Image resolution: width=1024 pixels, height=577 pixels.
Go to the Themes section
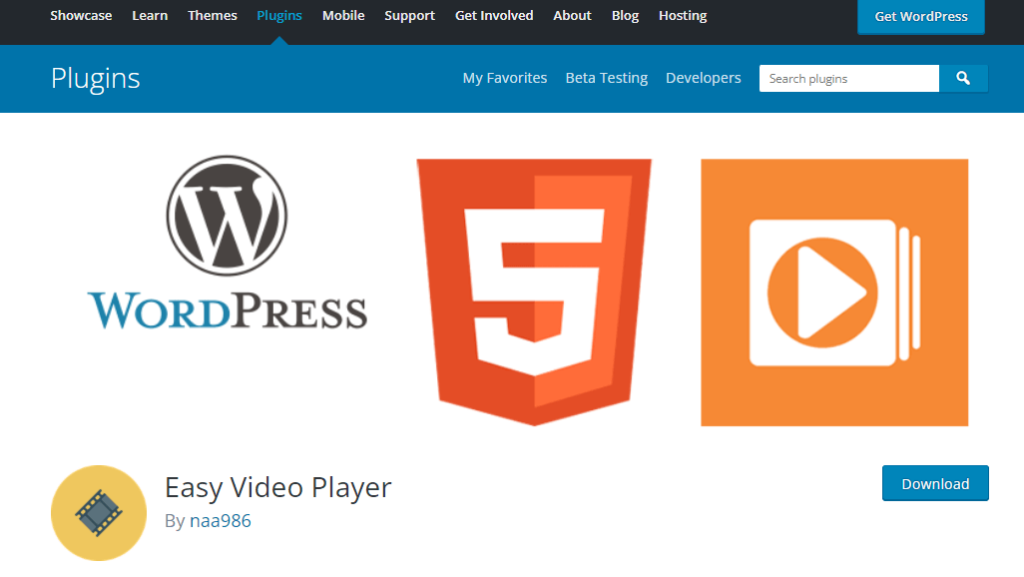212,16
